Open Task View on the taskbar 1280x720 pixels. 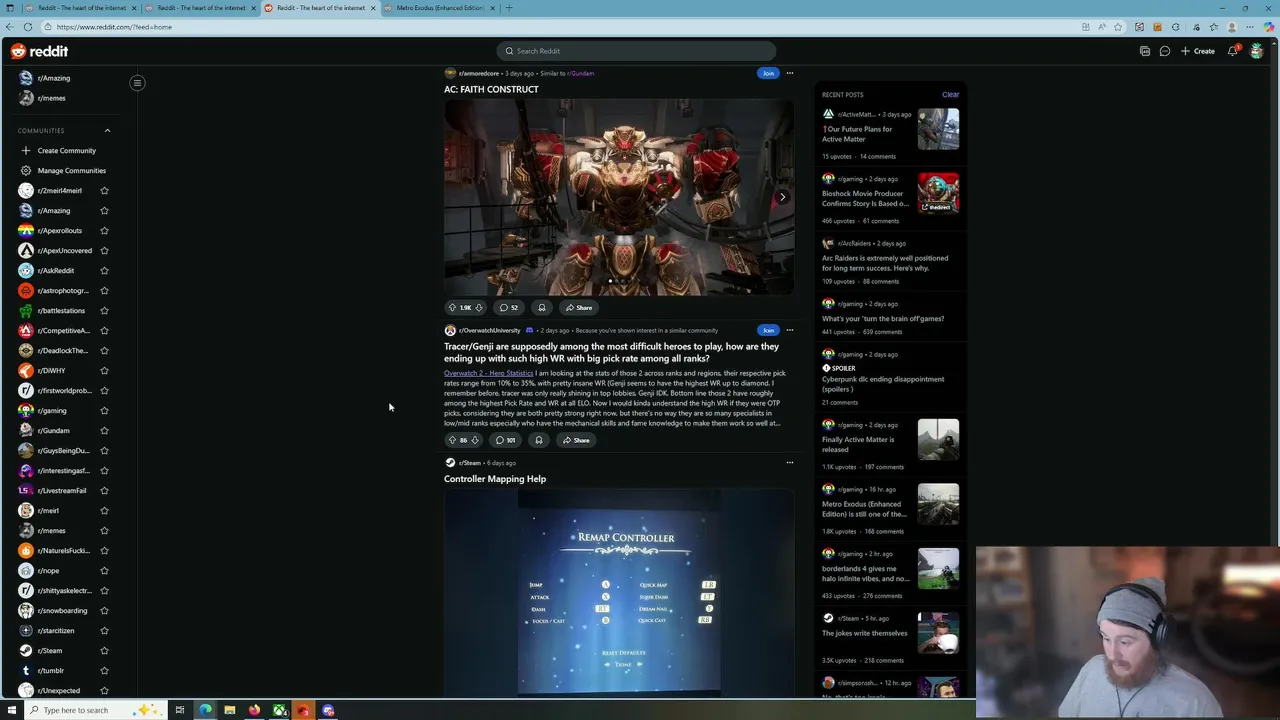(x=180, y=710)
